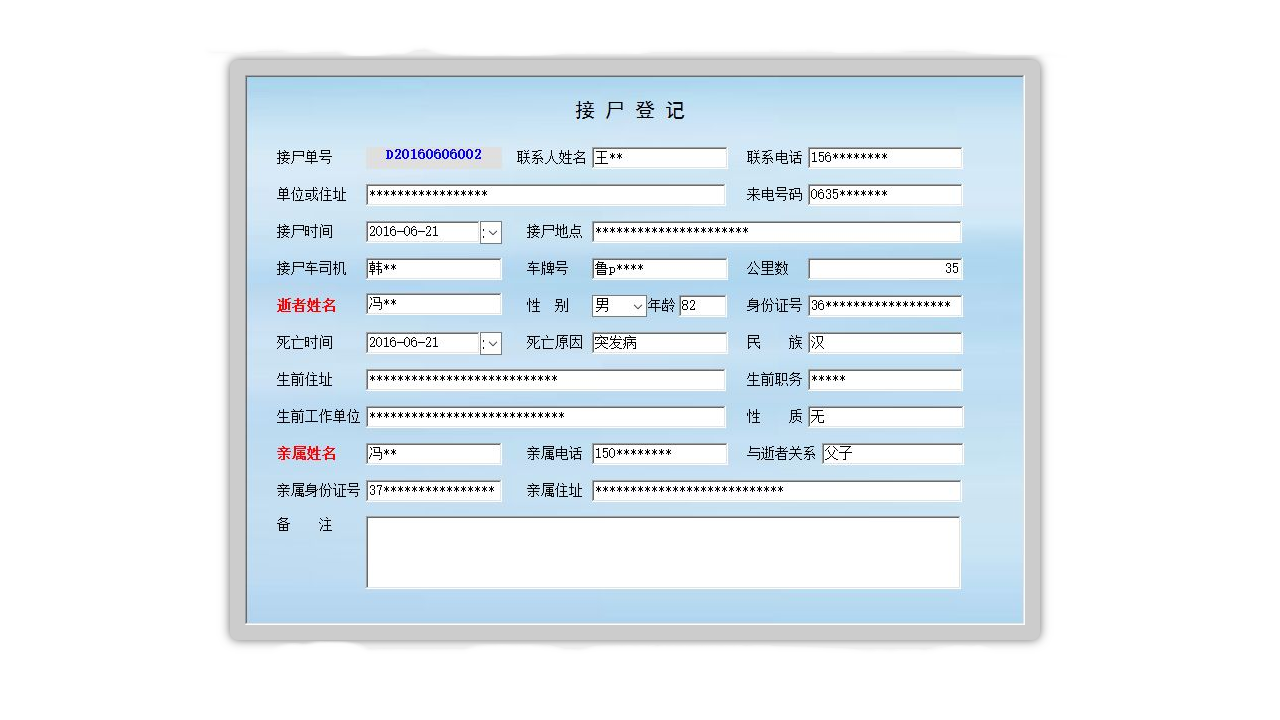
Task: Select the 接尸车司机 driver name field
Action: (432, 268)
